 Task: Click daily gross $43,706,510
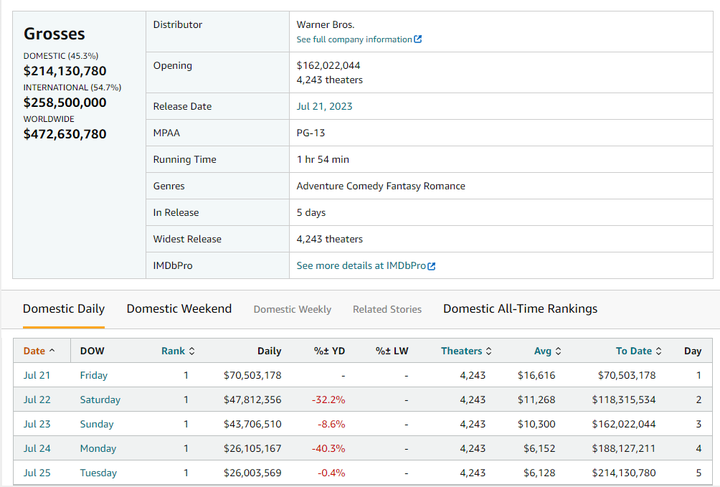[252, 424]
